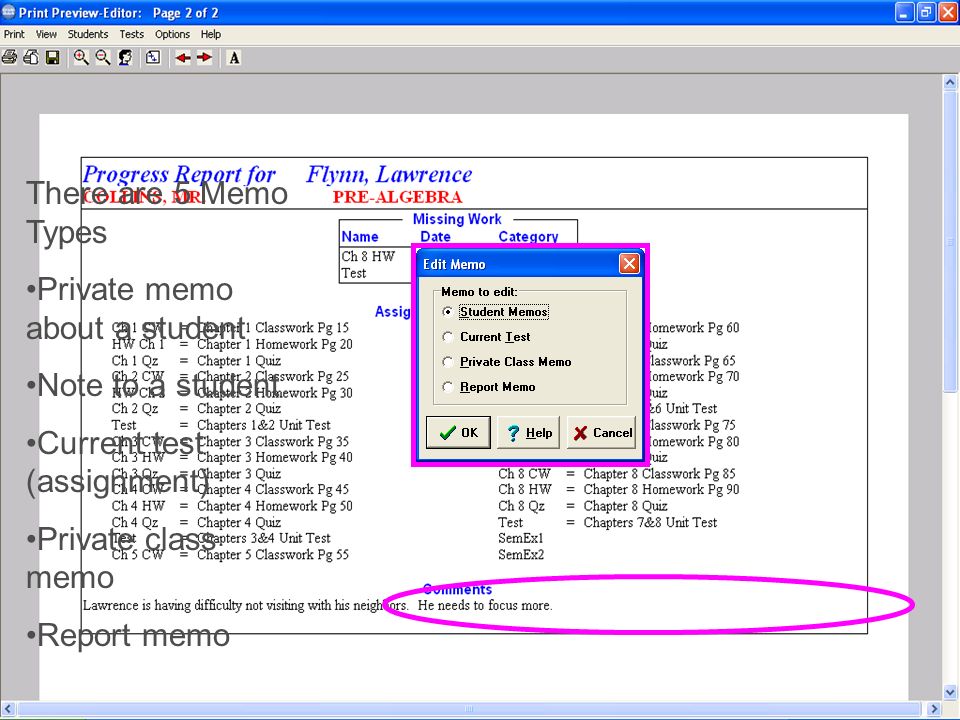Click the floppy disk save icon
Image resolution: width=960 pixels, height=720 pixels.
pos(53,58)
